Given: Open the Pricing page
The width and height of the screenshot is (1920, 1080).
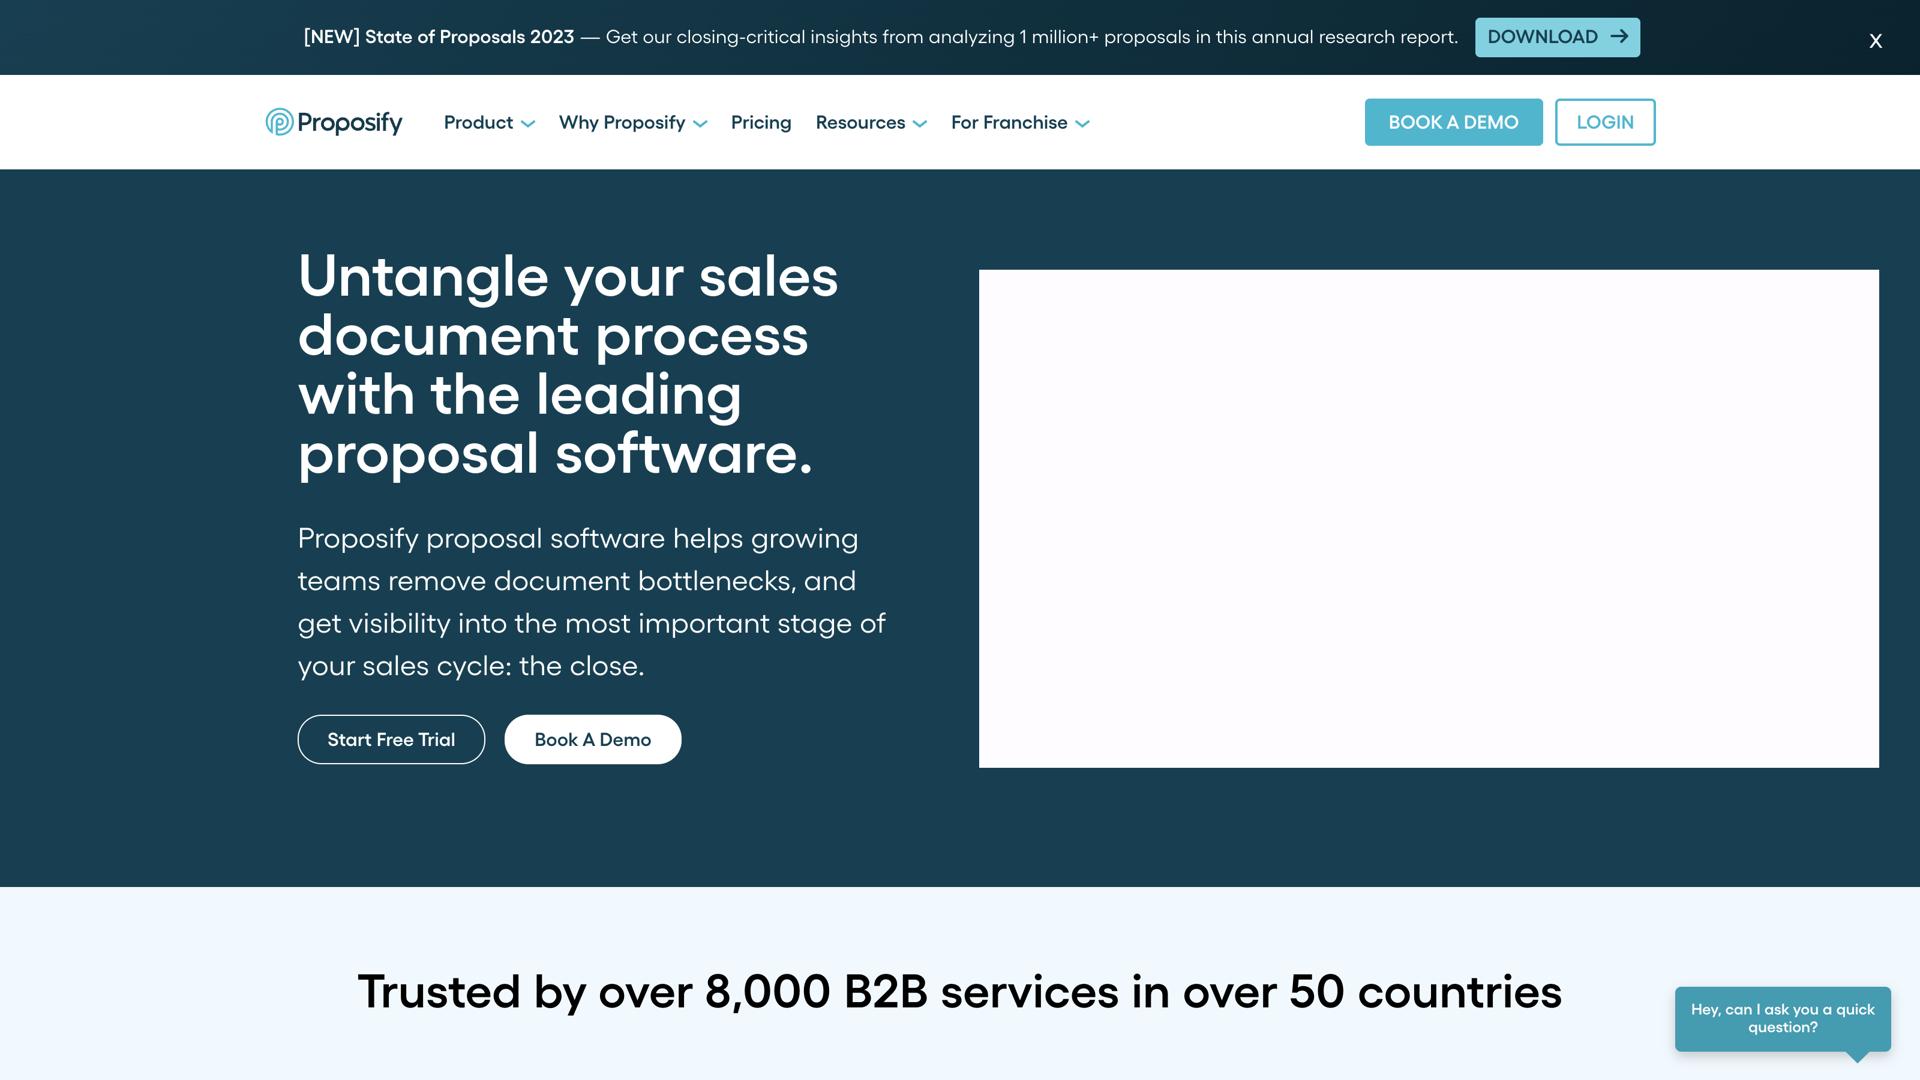Looking at the screenshot, I should (x=760, y=122).
